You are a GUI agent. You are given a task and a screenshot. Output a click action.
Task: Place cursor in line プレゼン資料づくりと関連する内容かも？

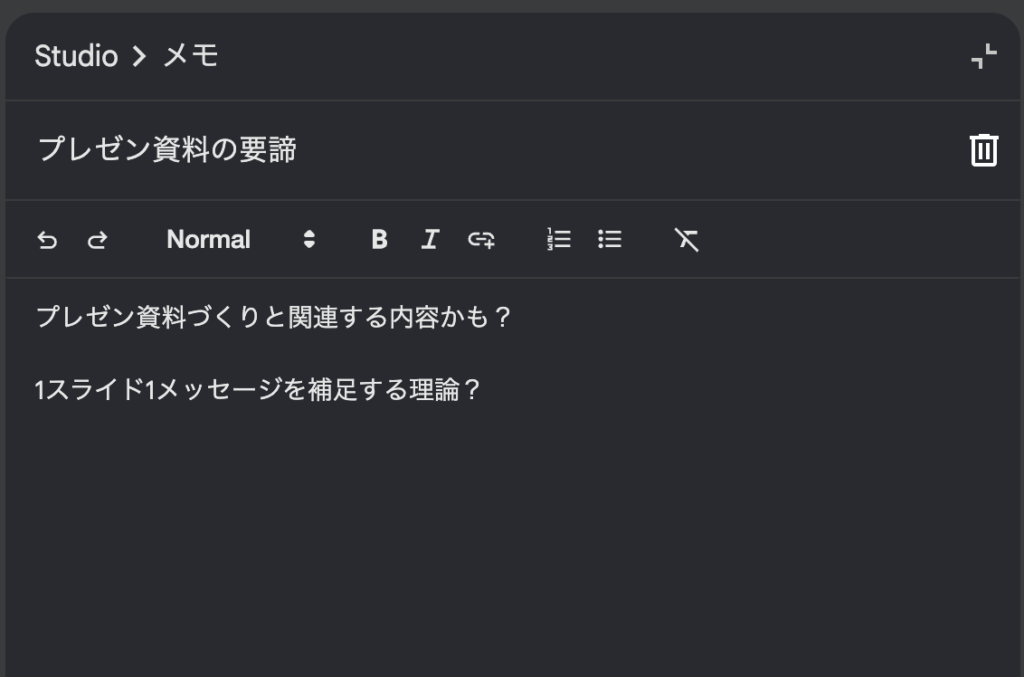click(274, 317)
